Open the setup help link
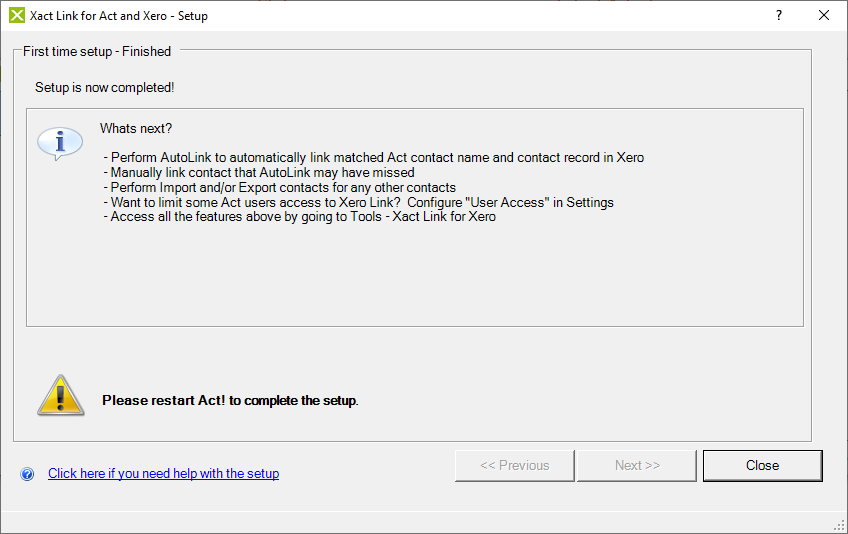Image resolution: width=848 pixels, height=534 pixels. (x=163, y=473)
